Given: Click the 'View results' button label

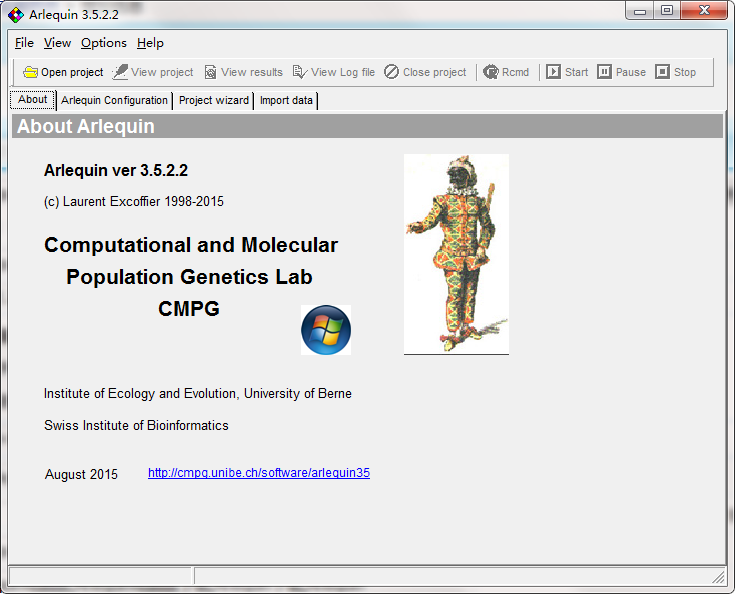Looking at the screenshot, I should tap(252, 72).
